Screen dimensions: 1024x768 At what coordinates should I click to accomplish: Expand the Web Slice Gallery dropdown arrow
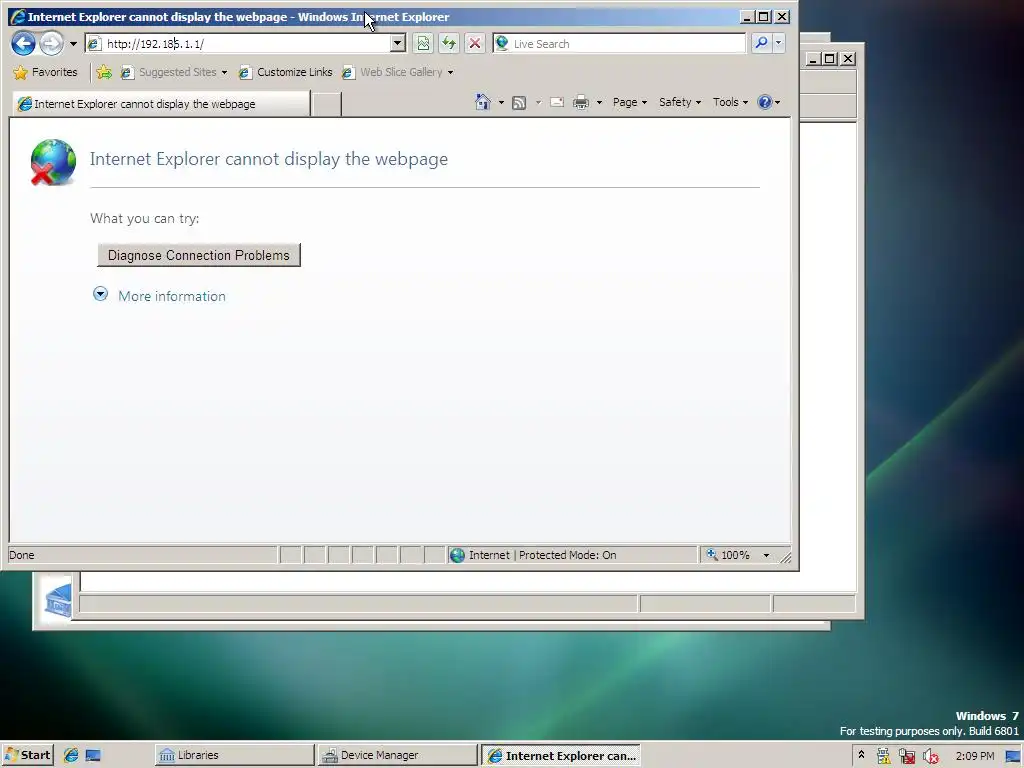pyautogui.click(x=450, y=72)
